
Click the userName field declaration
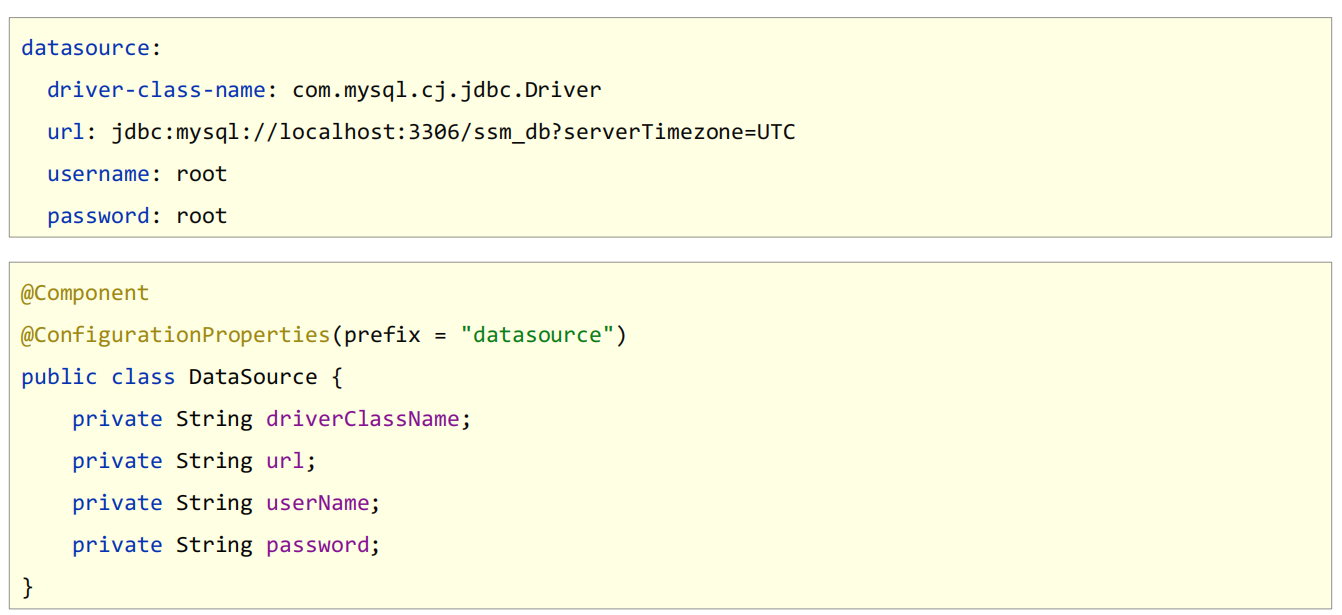317,503
